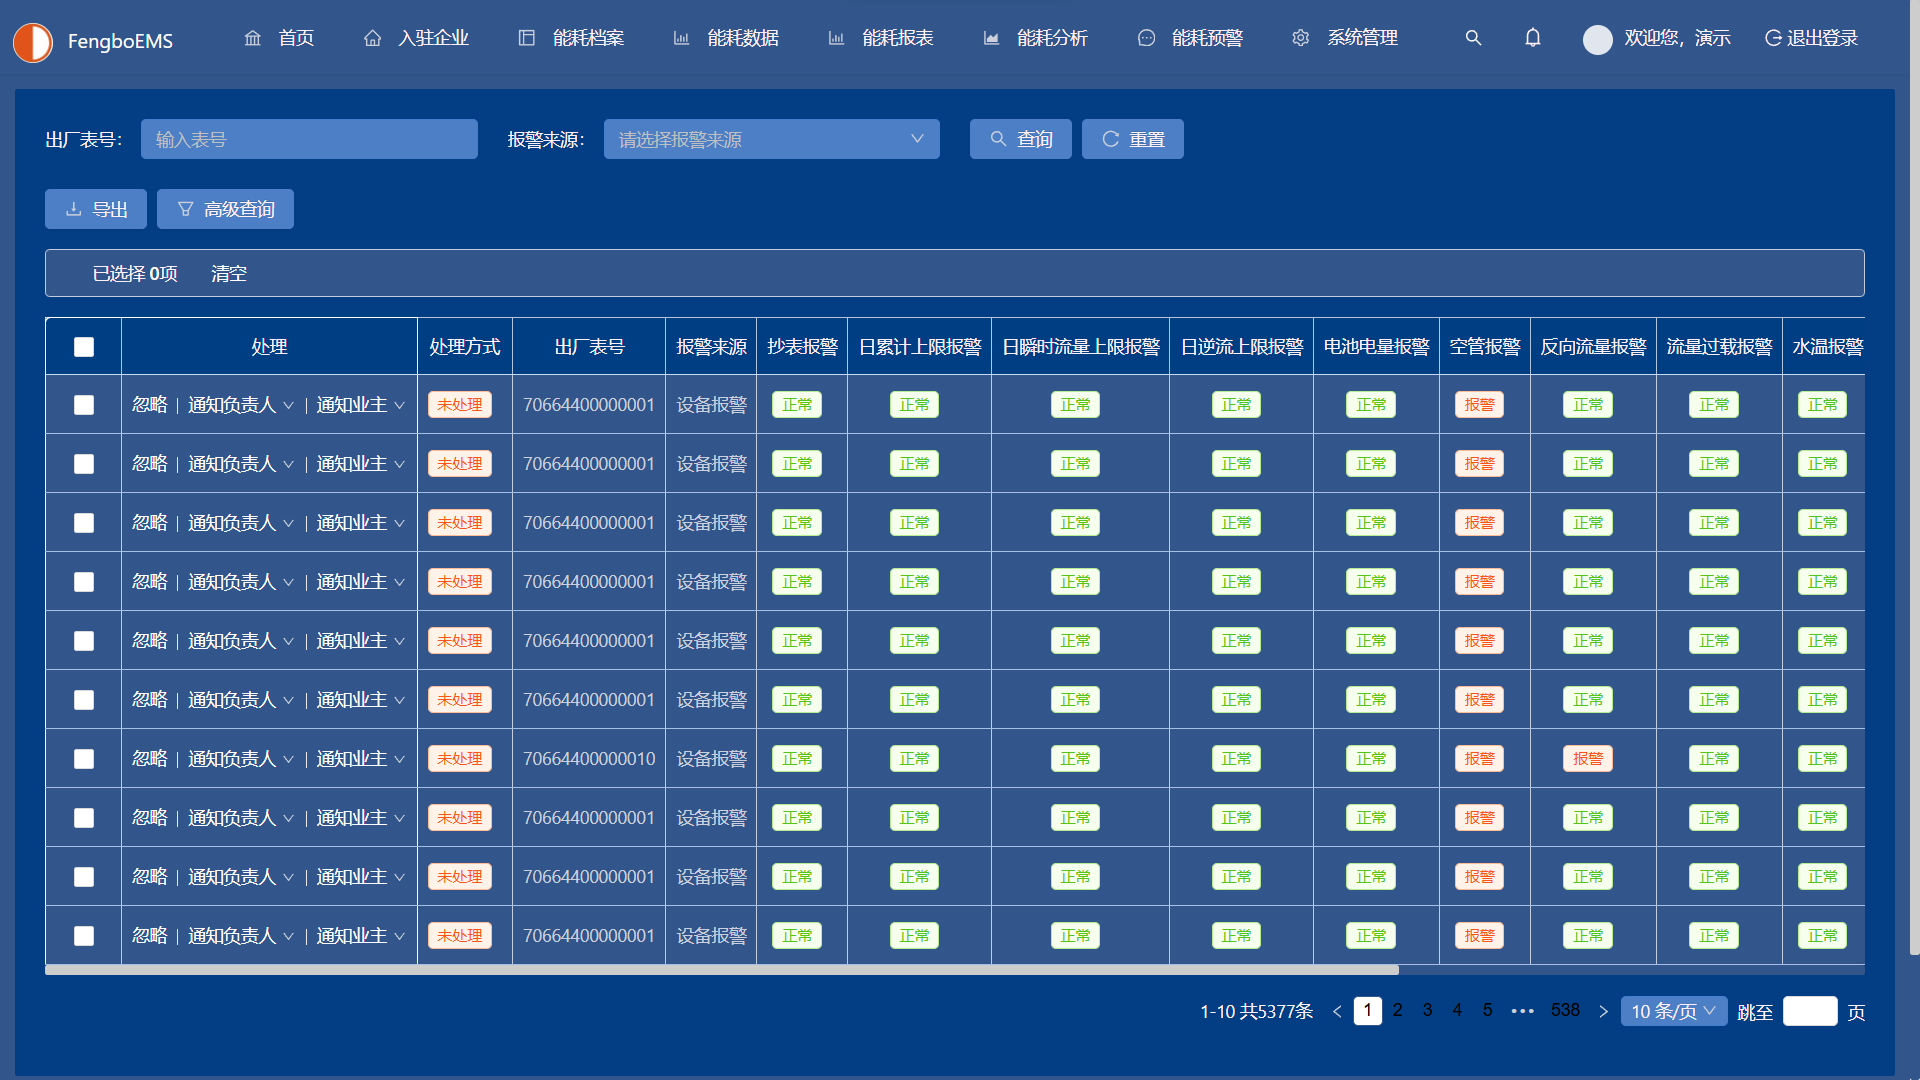Viewport: 1920px width, 1080px height.
Task: Click the previous page arrow in pagination
Action: [1337, 1011]
